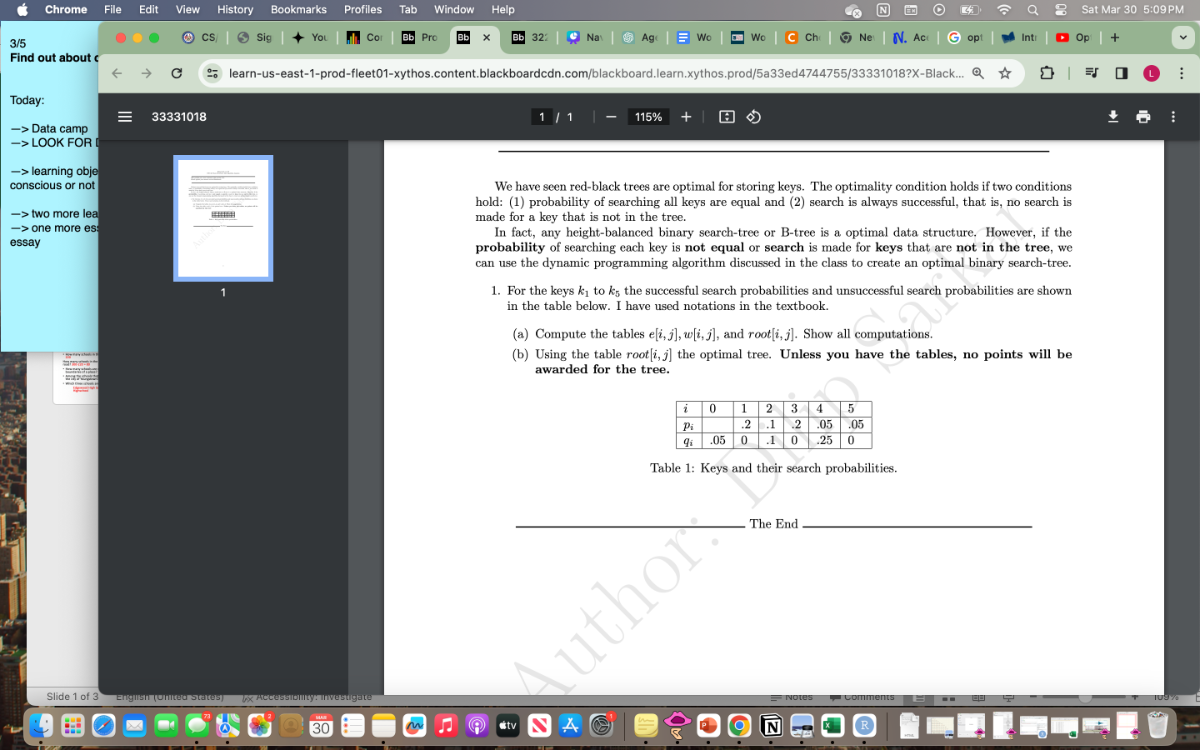Select page 1 thumbnail in the sidebar

(x=223, y=218)
